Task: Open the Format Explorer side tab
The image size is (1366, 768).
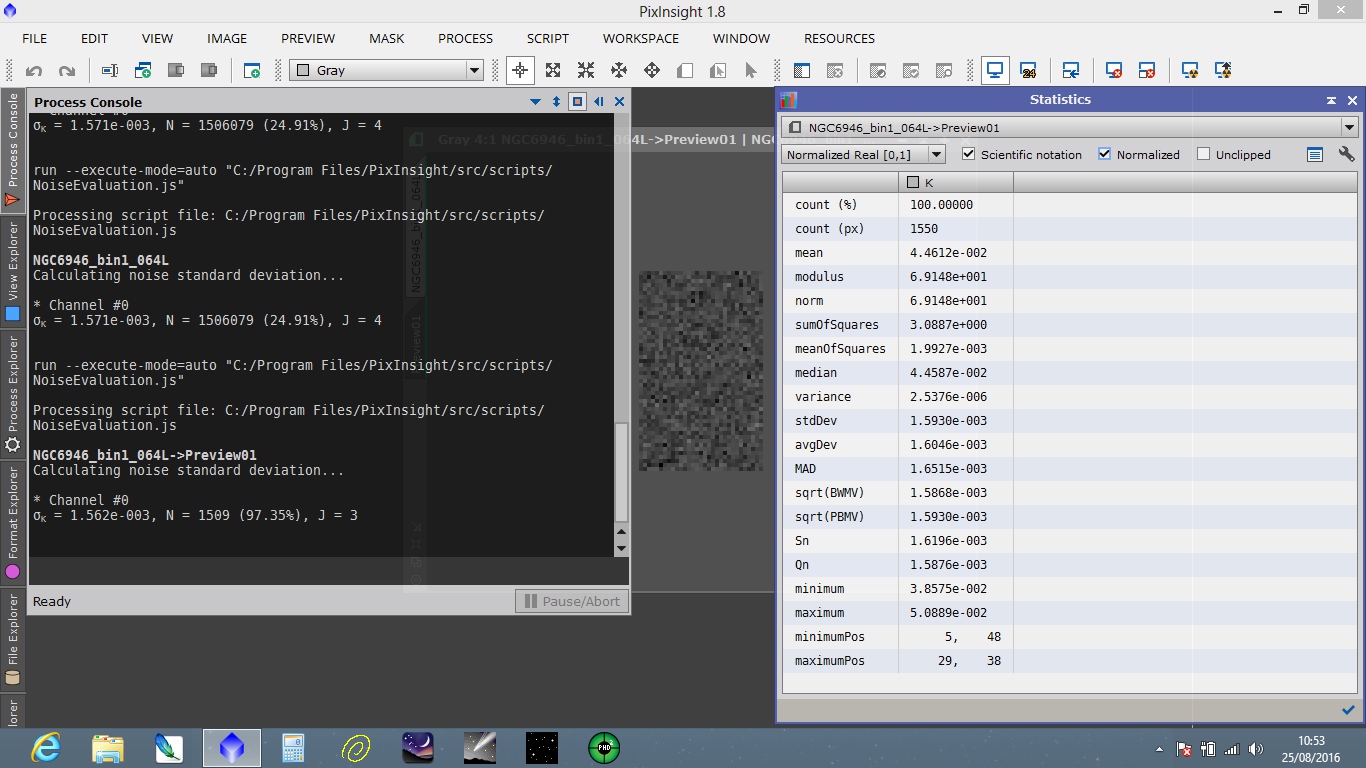Action: (13, 524)
